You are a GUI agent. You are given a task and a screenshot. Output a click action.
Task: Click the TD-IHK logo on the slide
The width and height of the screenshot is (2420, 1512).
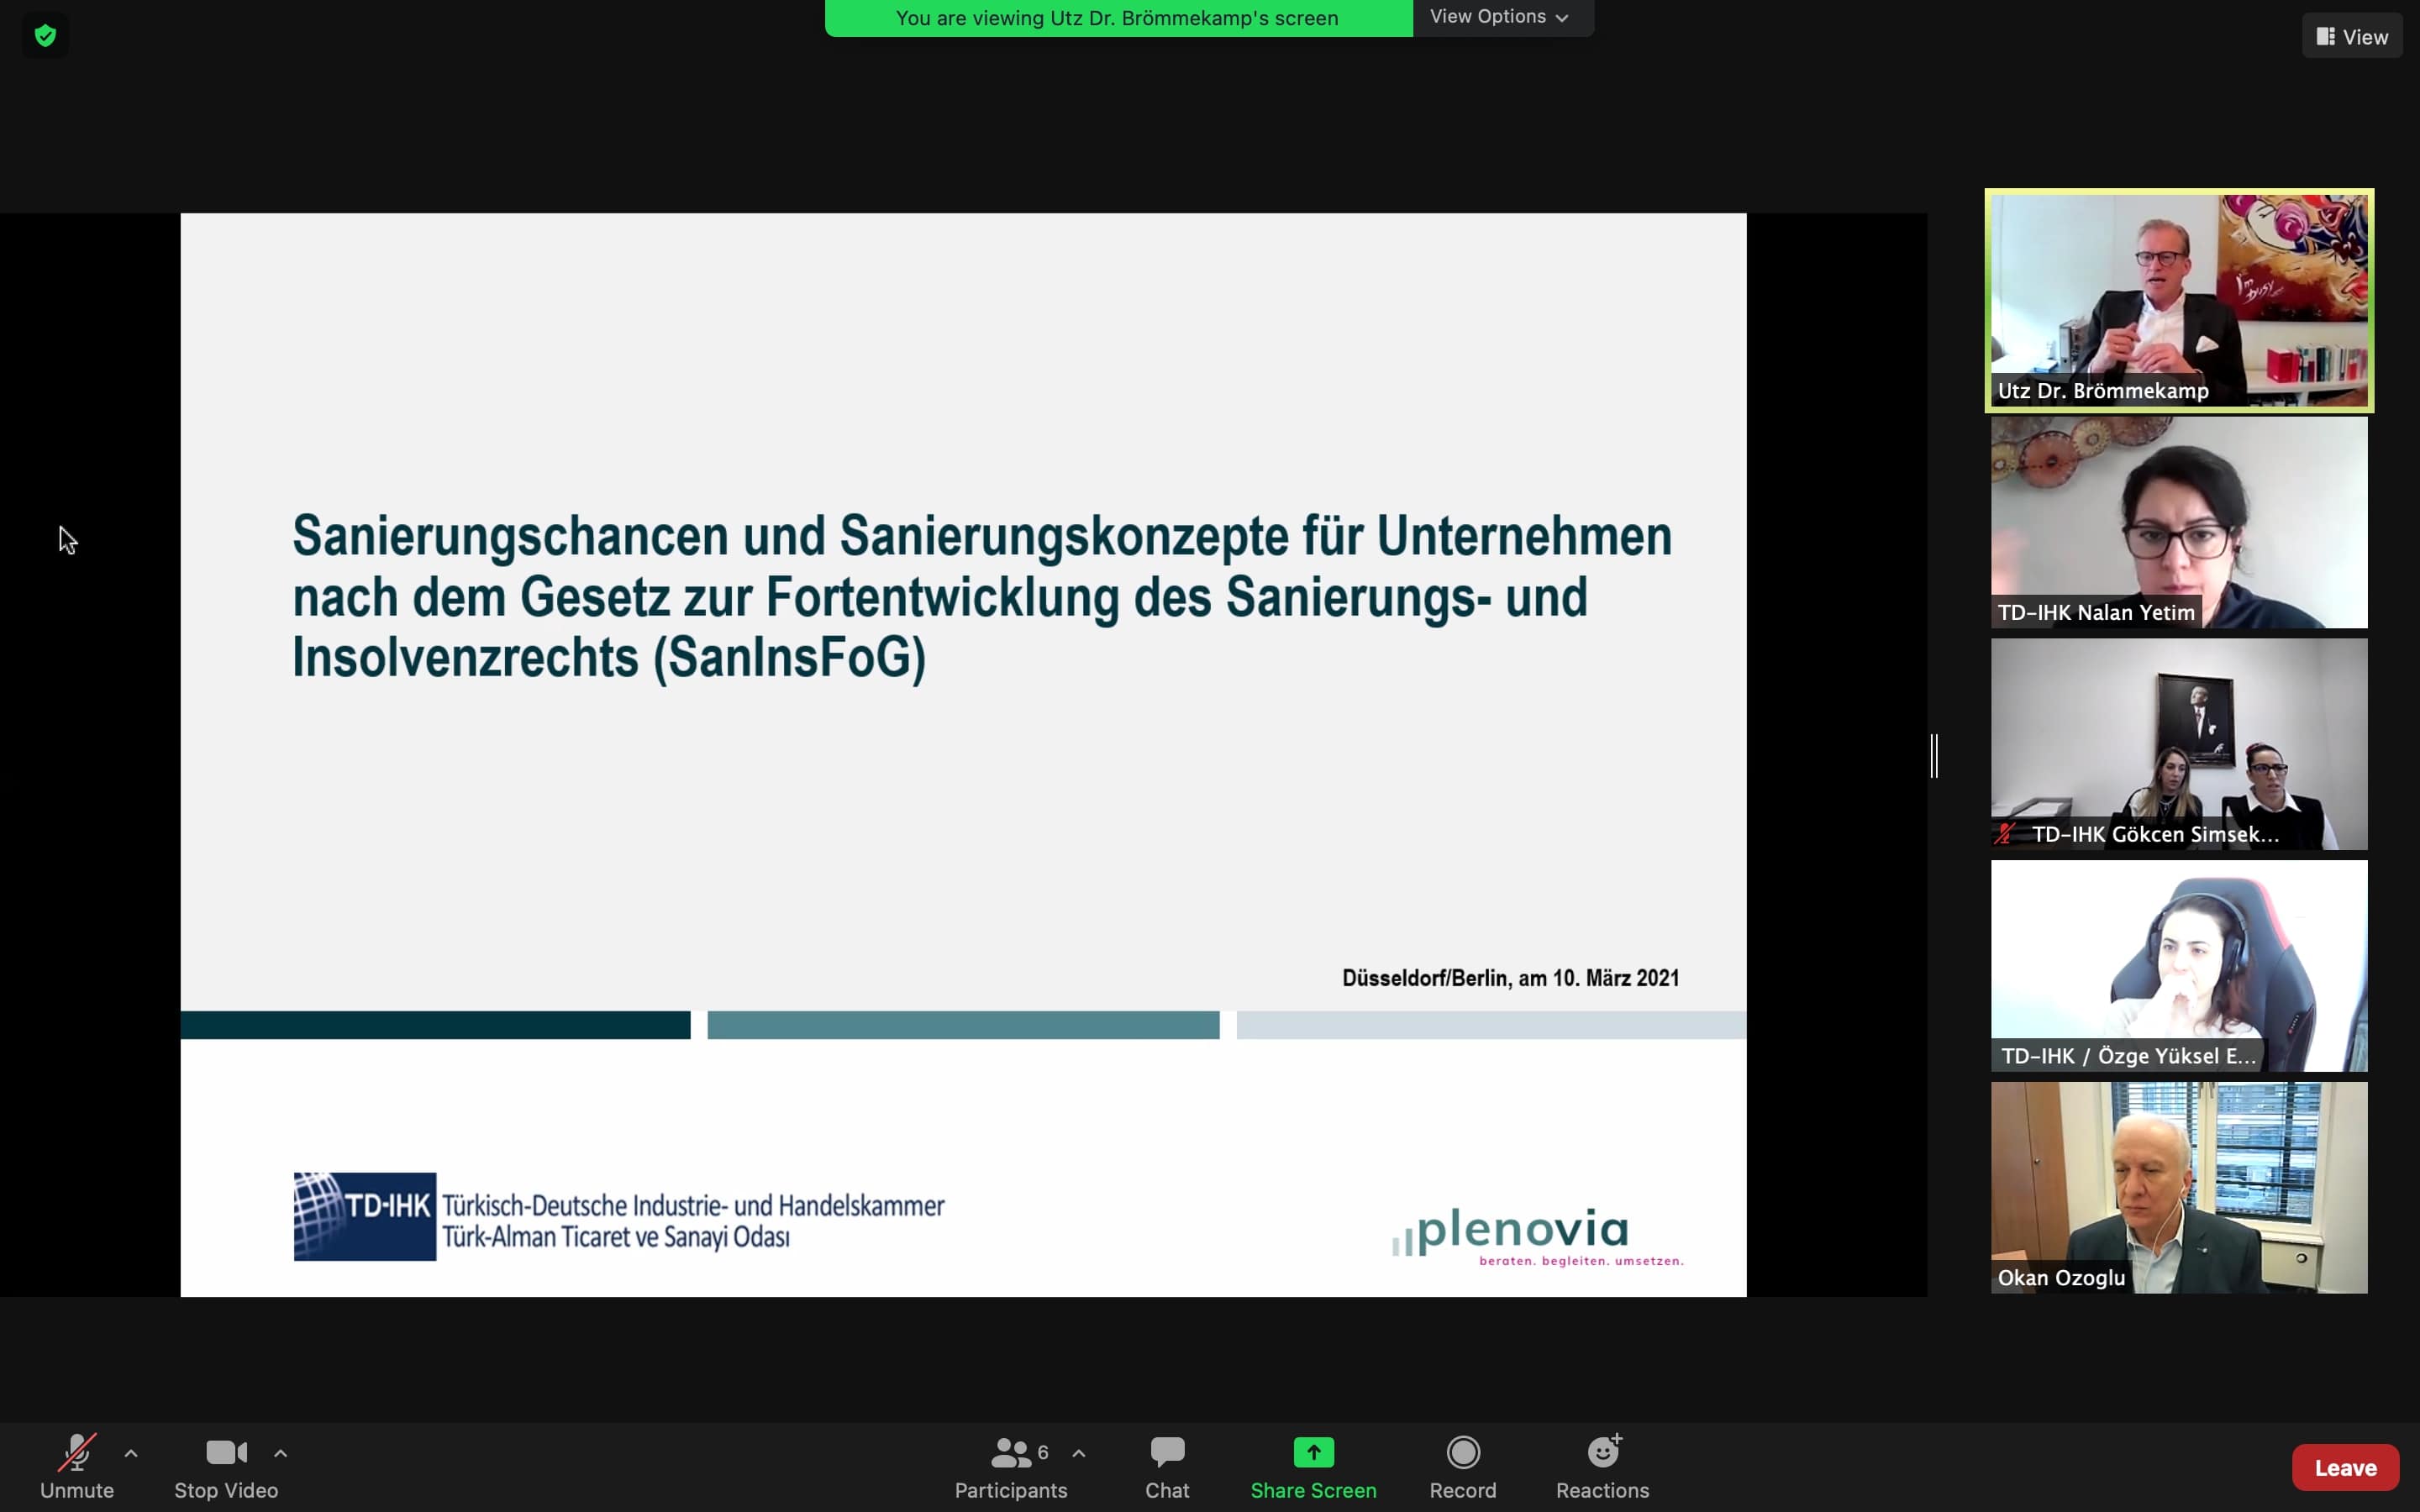pos(365,1217)
